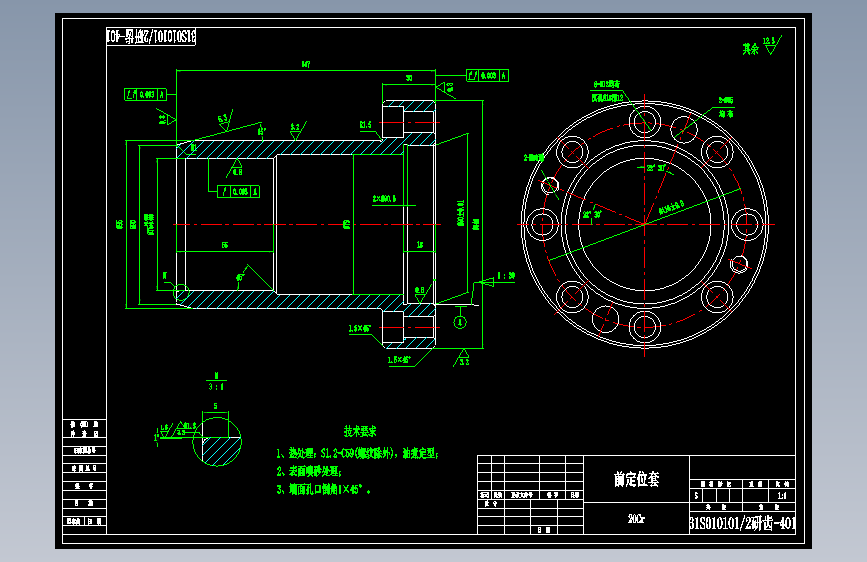Click the 1:30 taper annotation

pyautogui.click(x=506, y=276)
